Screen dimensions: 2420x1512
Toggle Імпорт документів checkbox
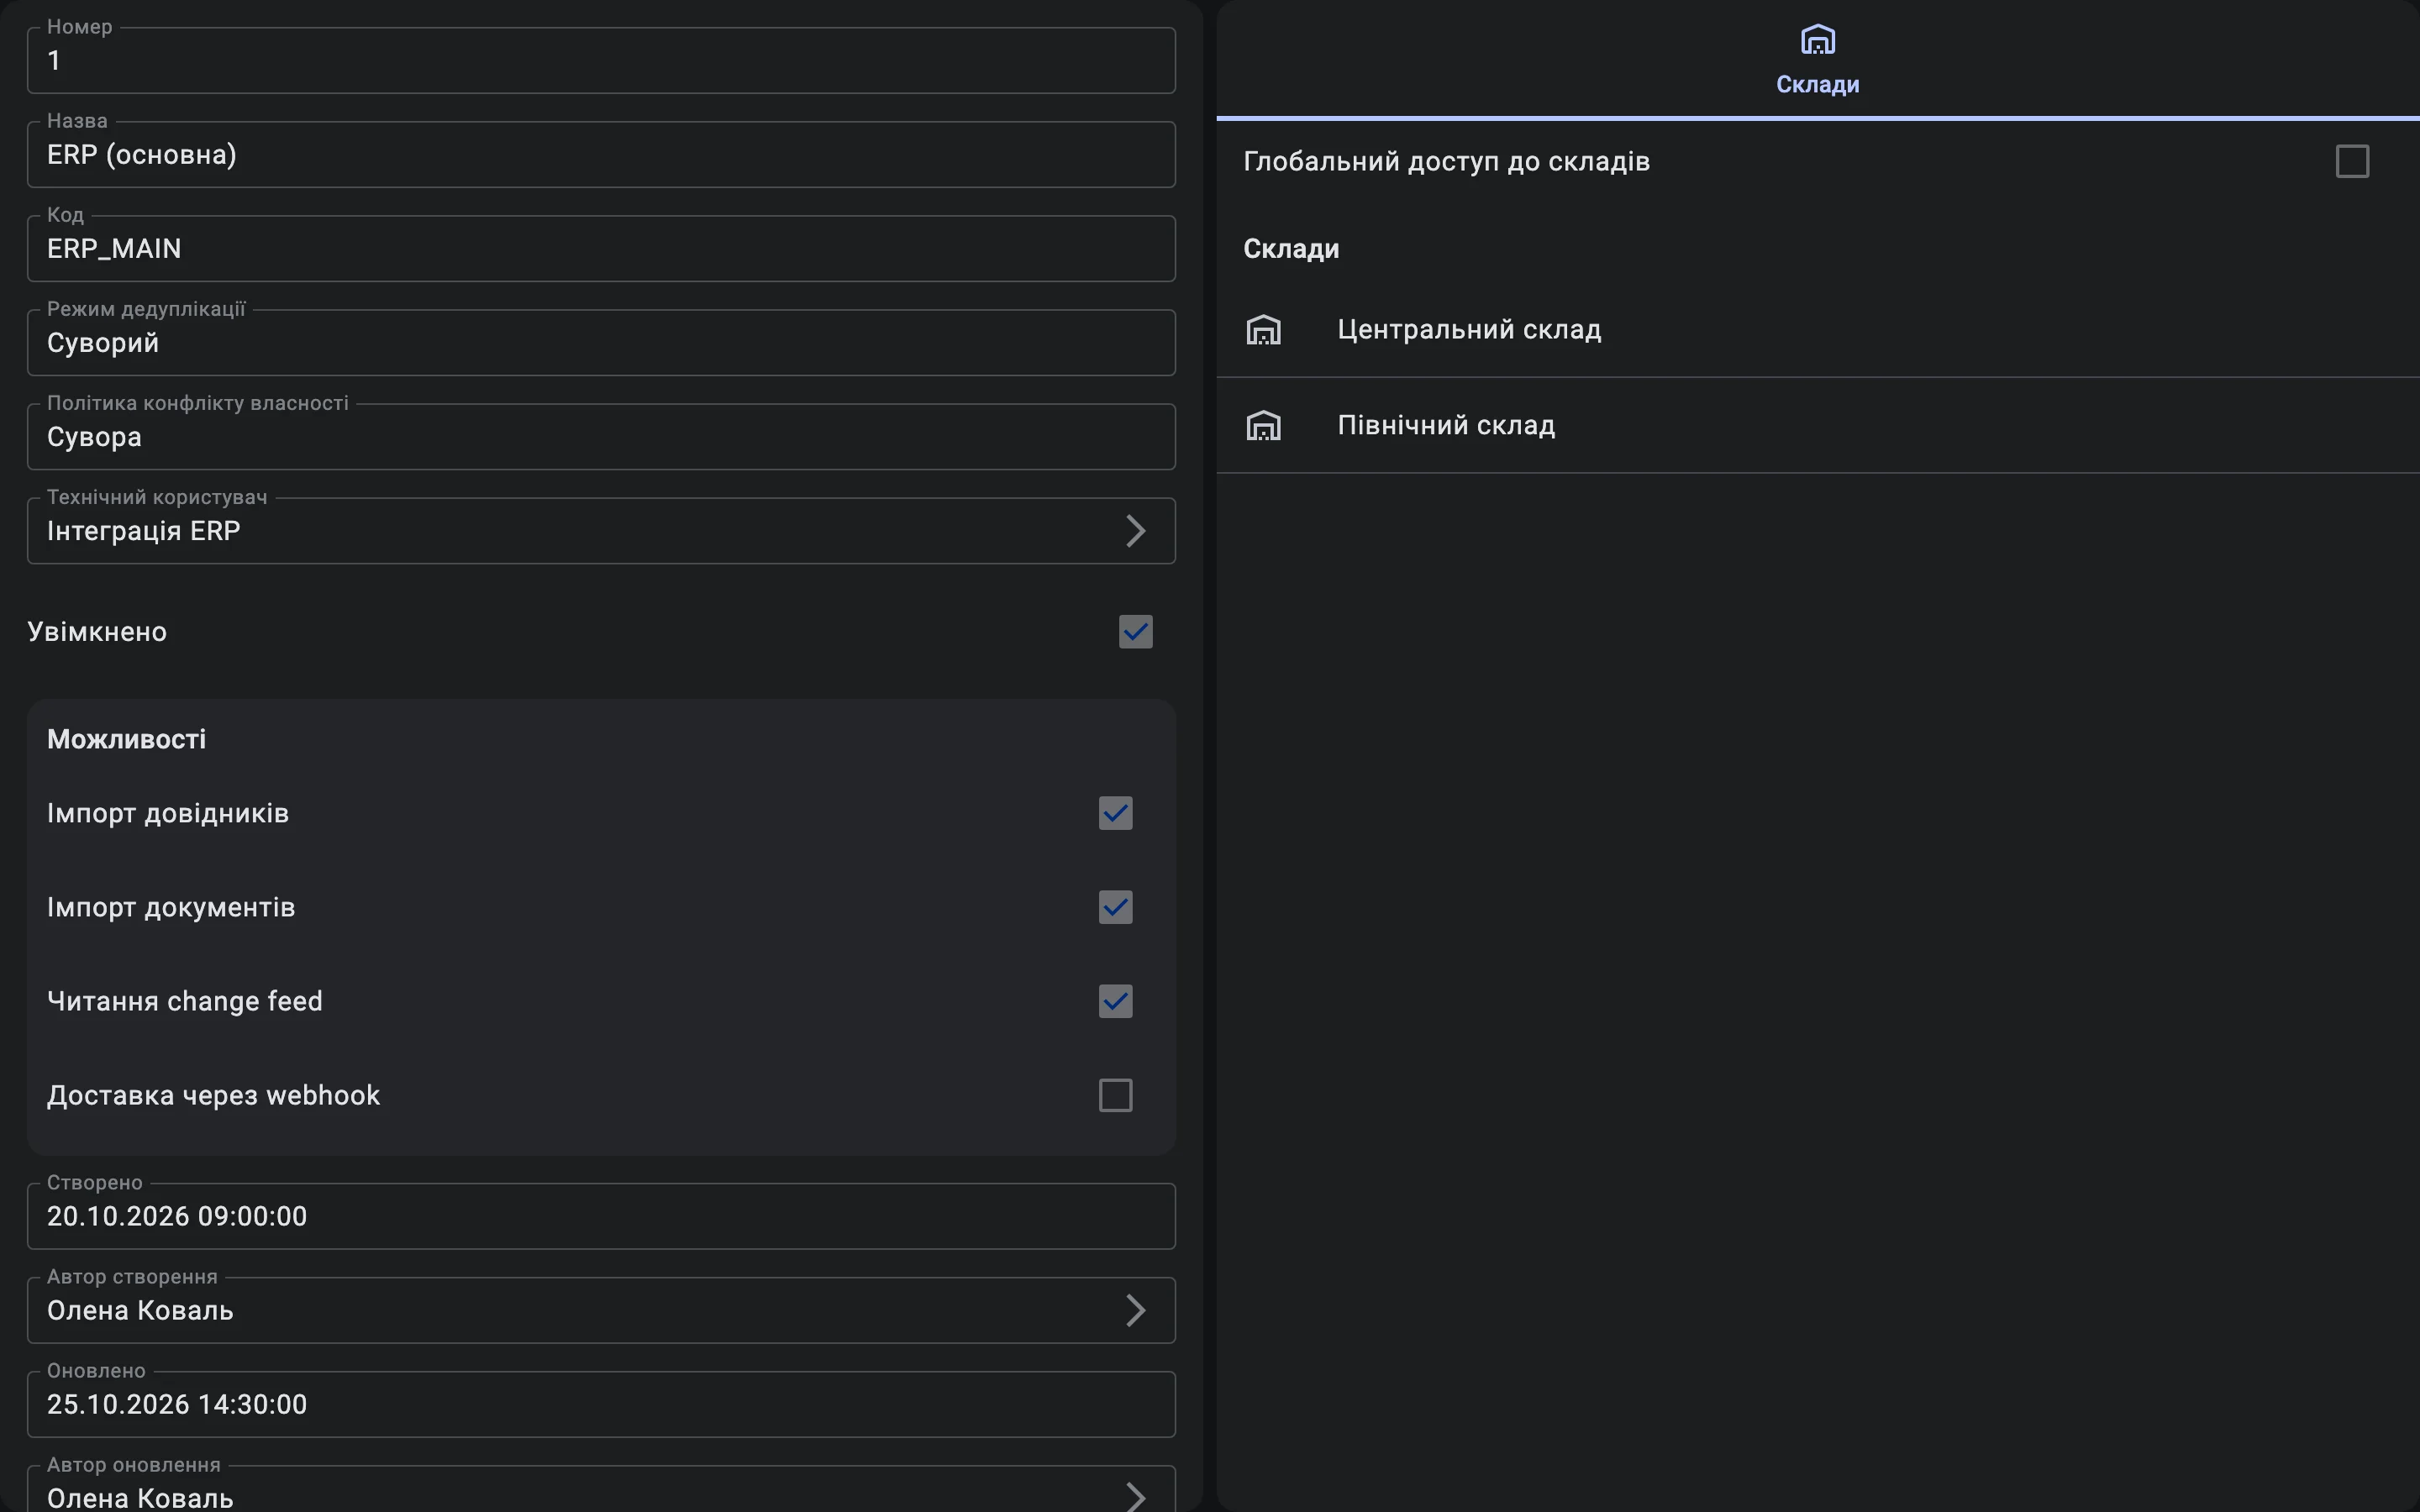point(1115,907)
